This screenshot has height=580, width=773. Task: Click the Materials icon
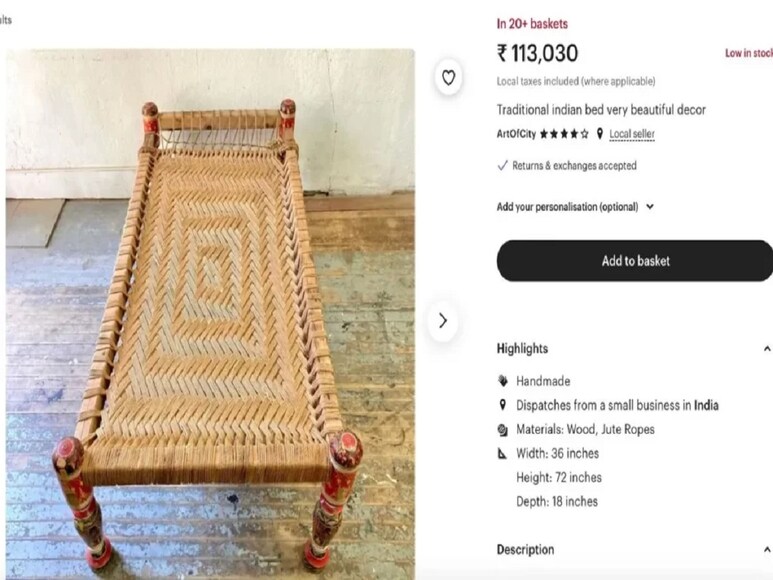click(x=503, y=429)
